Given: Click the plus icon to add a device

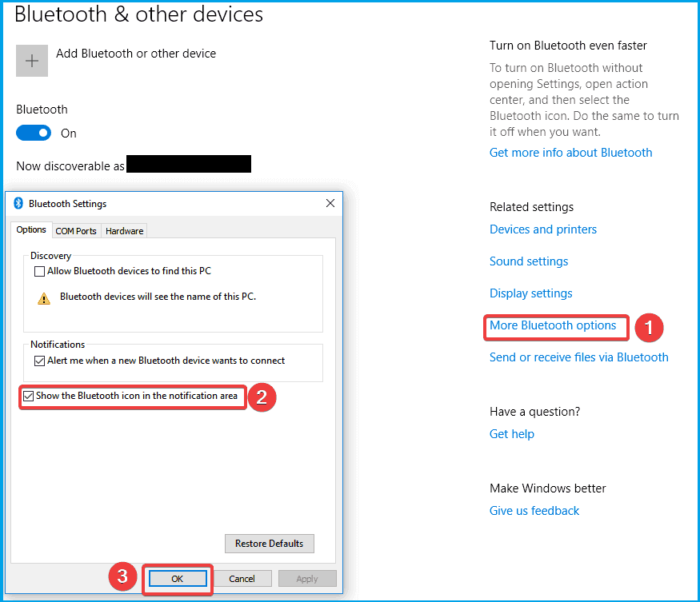Looking at the screenshot, I should coord(32,61).
